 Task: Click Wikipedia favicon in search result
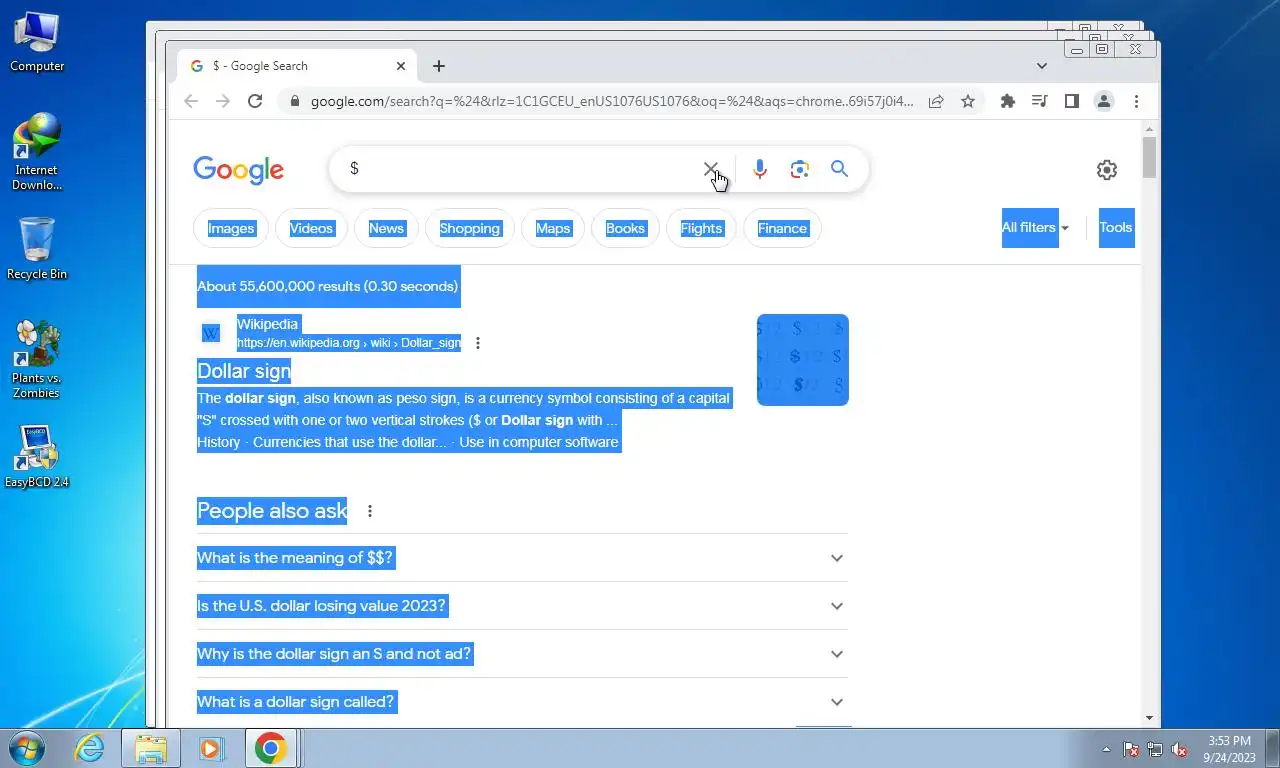(211, 333)
